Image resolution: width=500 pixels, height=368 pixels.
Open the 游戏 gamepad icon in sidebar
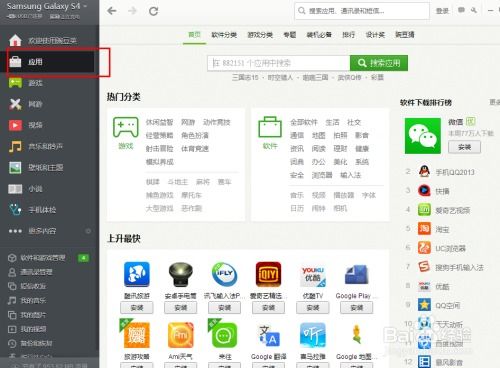tap(15, 83)
